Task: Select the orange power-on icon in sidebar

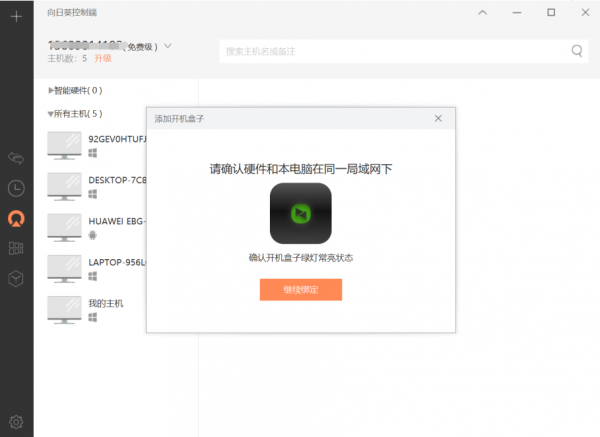Action: pyautogui.click(x=16, y=218)
